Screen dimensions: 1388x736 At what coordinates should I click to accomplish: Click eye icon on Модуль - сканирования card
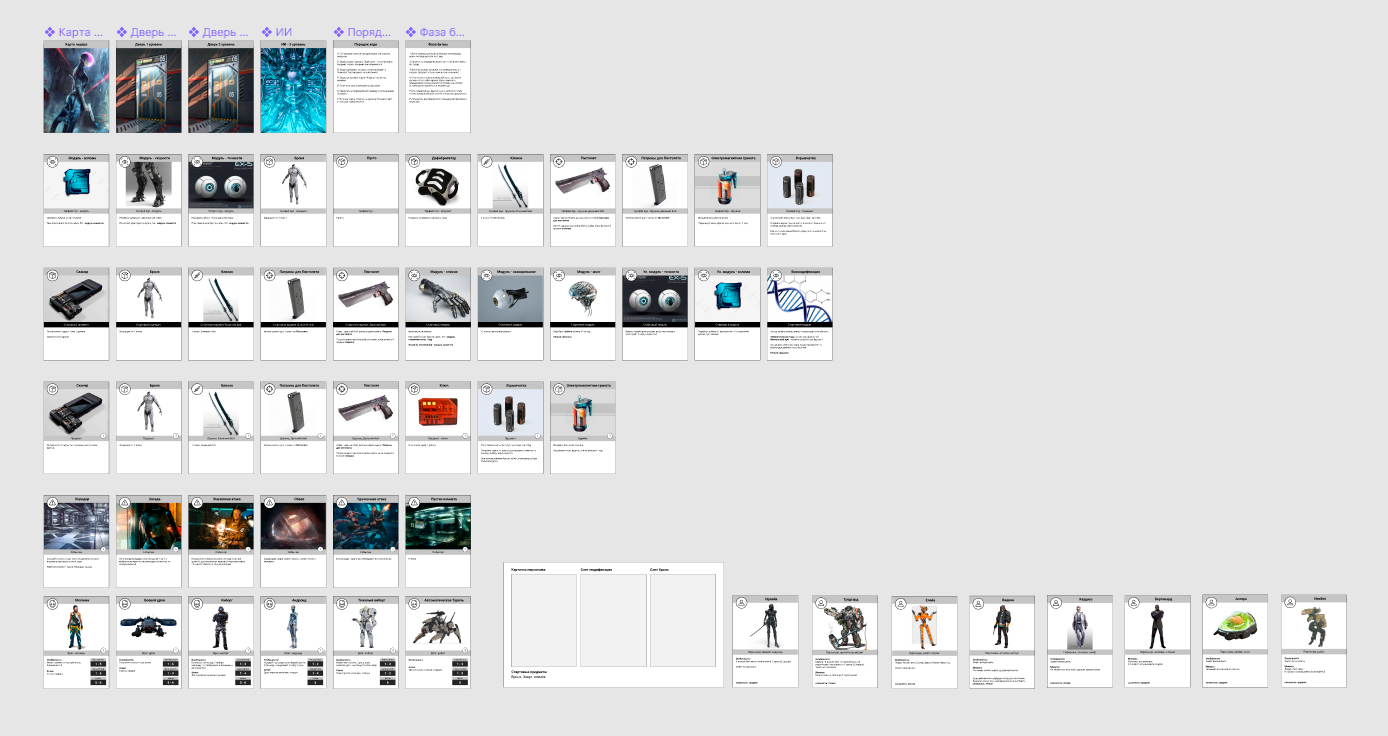[485, 273]
